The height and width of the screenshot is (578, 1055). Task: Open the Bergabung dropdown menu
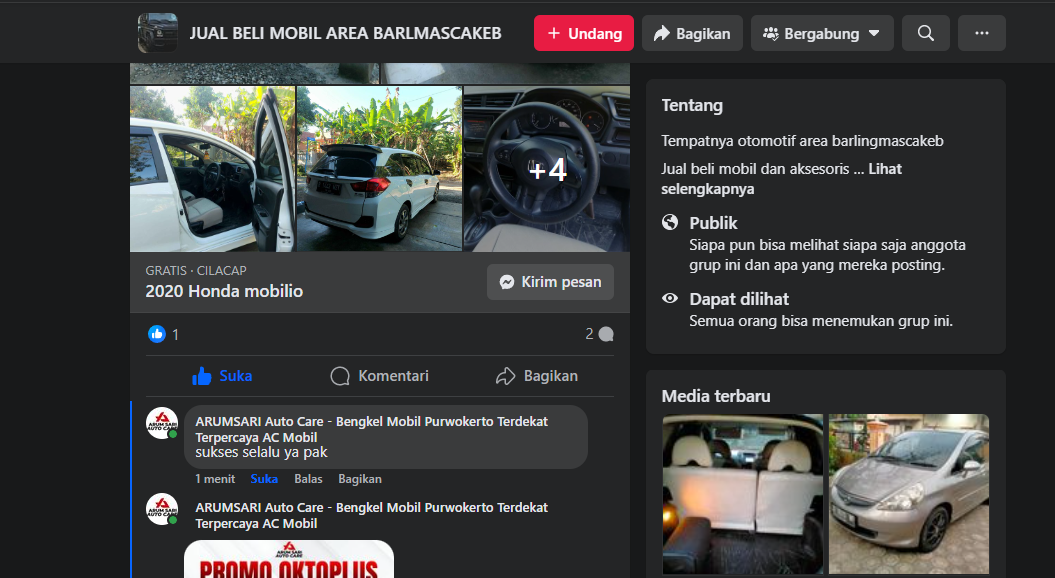click(822, 33)
